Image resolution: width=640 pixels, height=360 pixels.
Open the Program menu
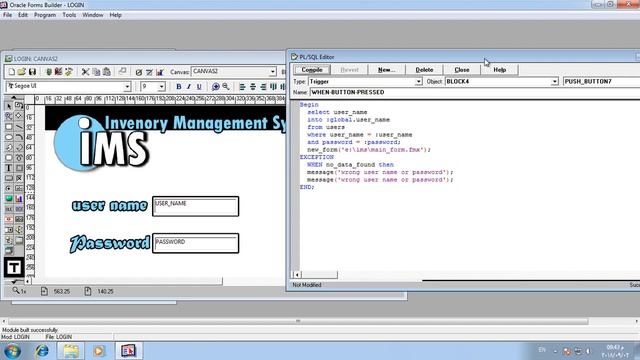pyautogui.click(x=45, y=15)
